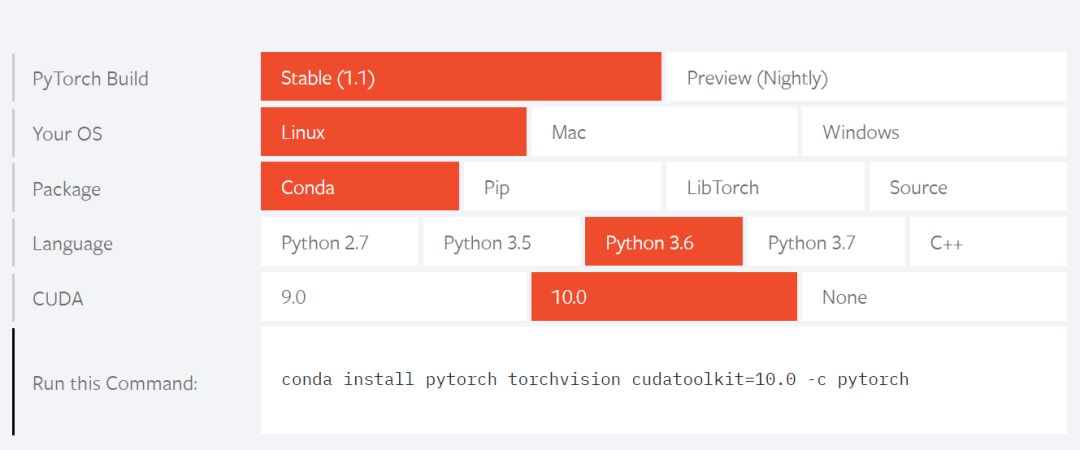Screen dimensions: 1080x450
Task: Pick Python 2.7 language
Action: click(340, 241)
